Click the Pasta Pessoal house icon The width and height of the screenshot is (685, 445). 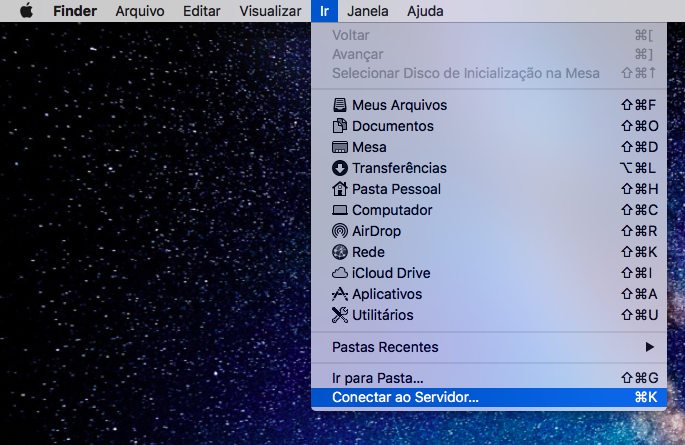340,189
